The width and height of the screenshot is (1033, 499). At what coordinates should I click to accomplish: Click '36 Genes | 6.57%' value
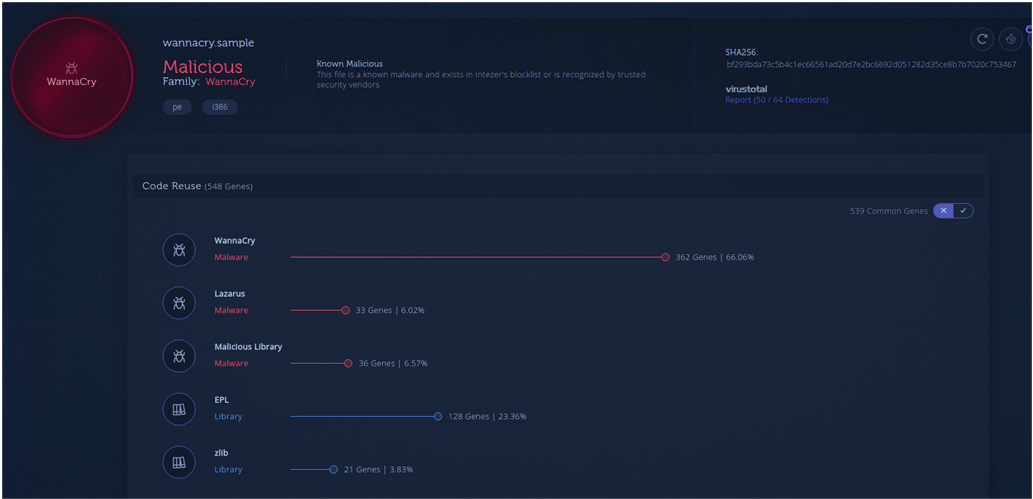coord(393,363)
